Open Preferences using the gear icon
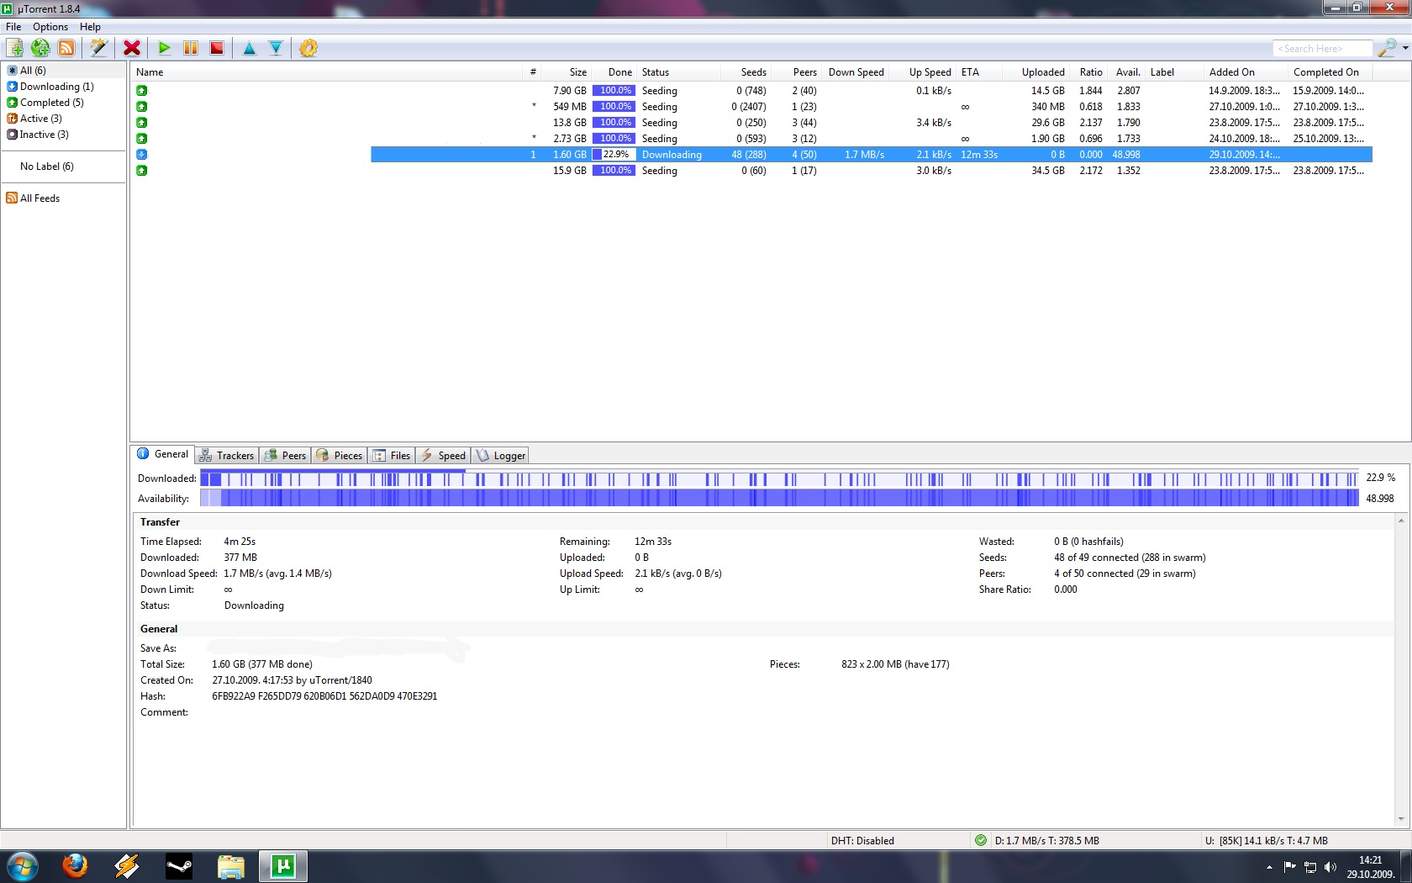1412x883 pixels. tap(308, 48)
